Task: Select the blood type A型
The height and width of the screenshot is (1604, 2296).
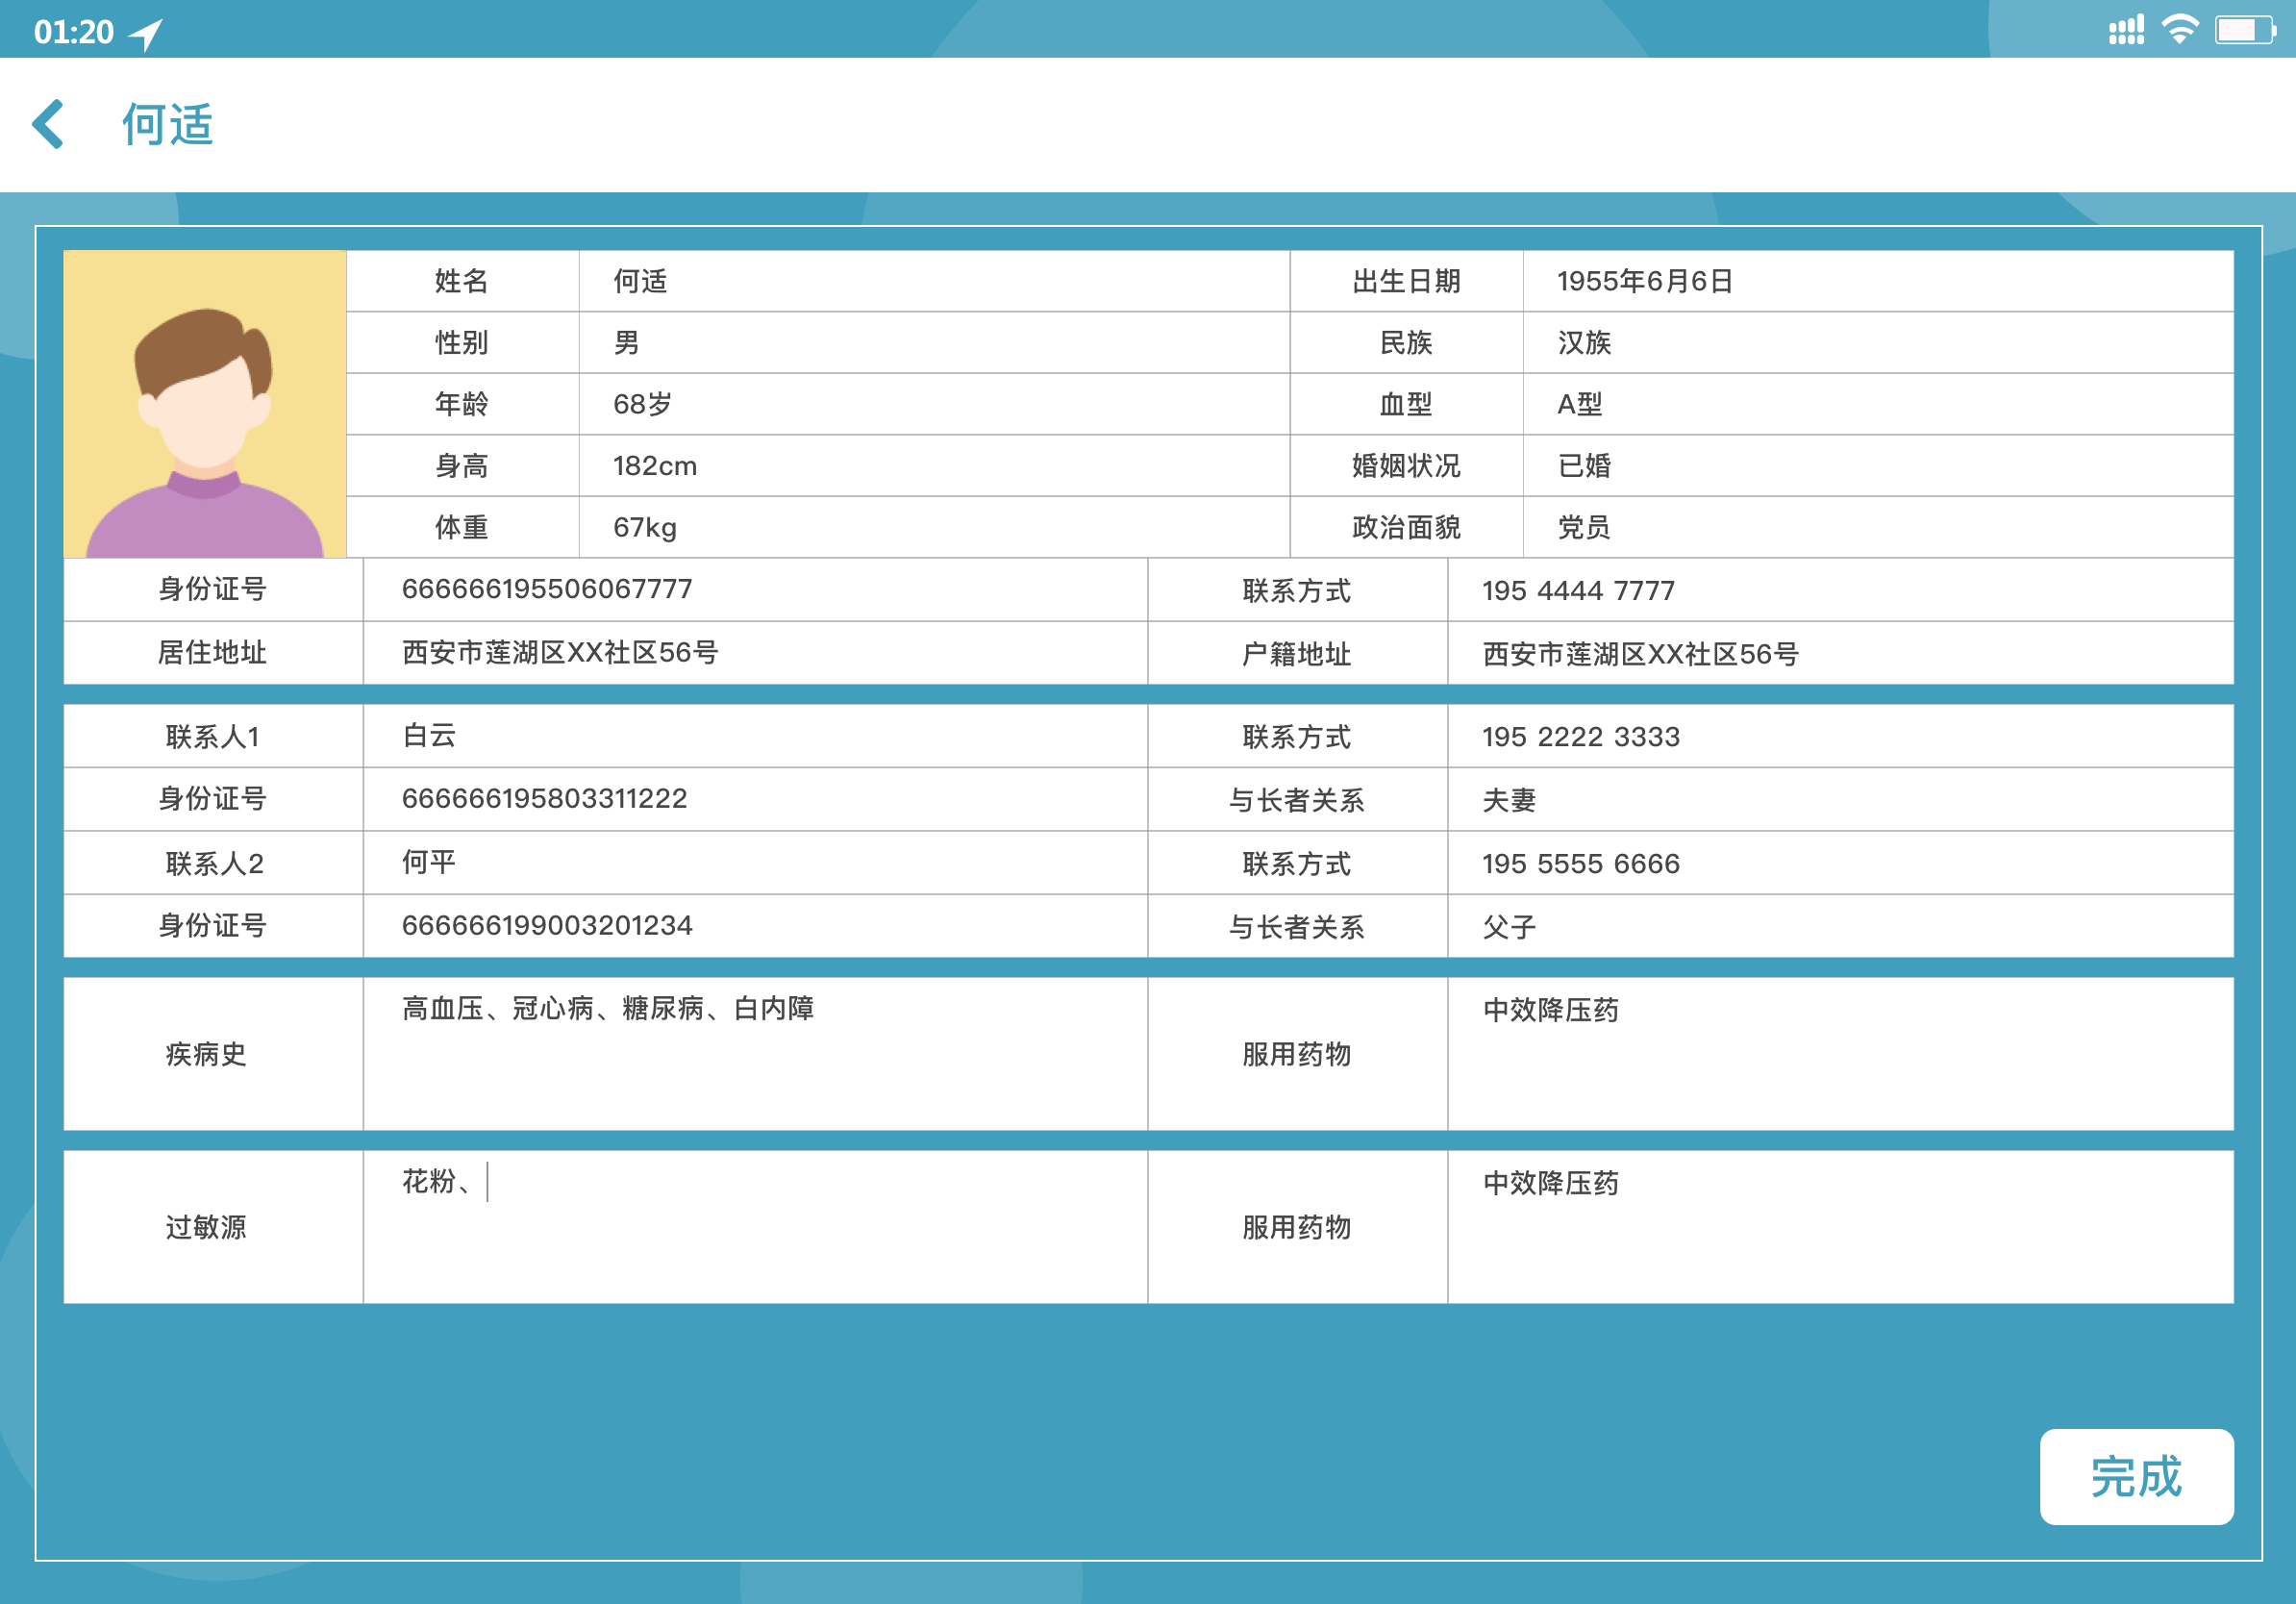Action: click(1580, 404)
